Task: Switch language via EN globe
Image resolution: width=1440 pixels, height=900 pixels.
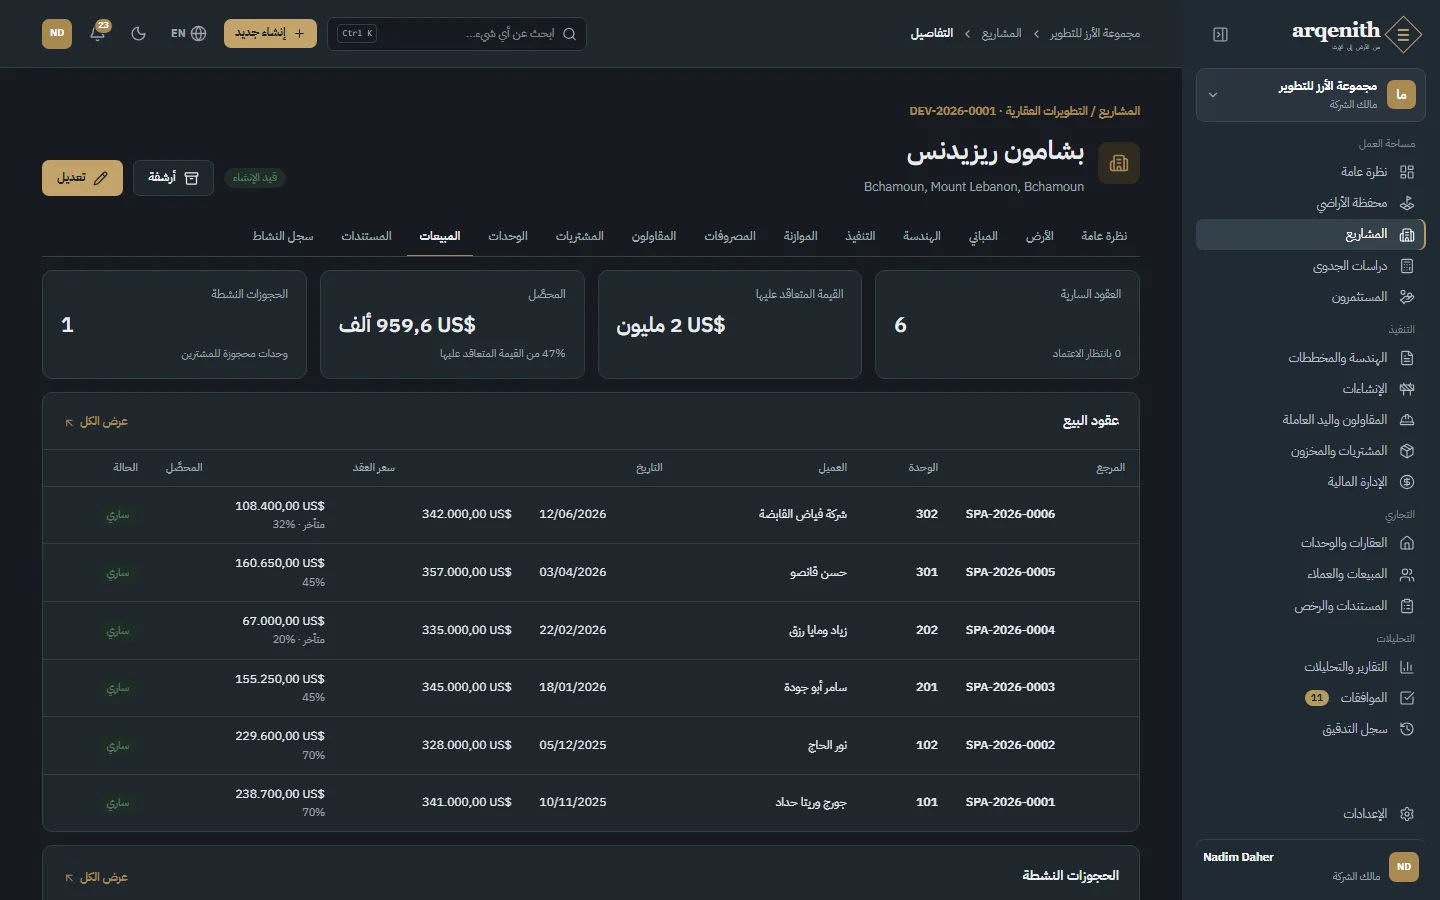Action: coord(188,33)
